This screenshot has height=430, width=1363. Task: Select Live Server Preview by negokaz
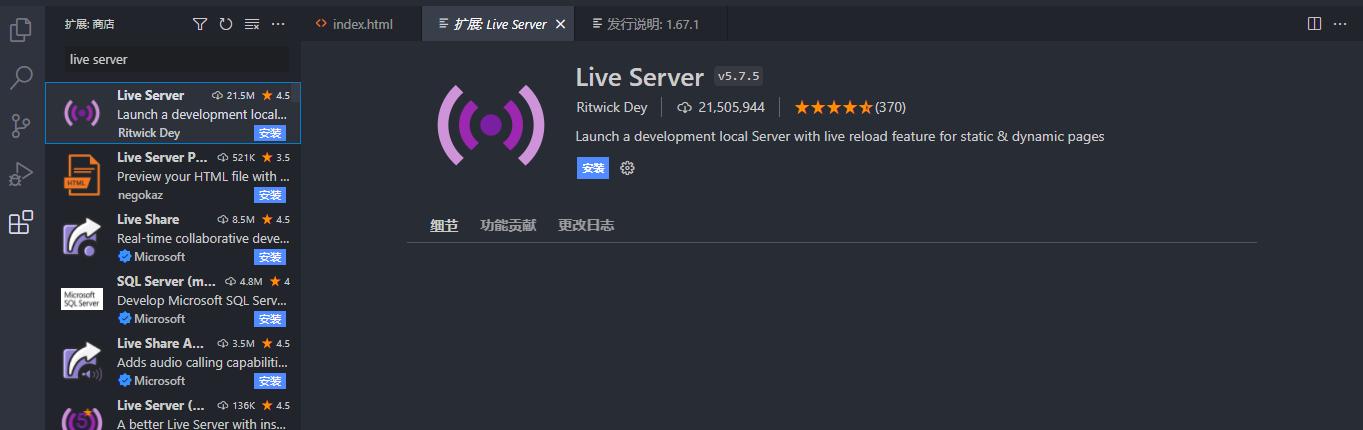tap(173, 175)
